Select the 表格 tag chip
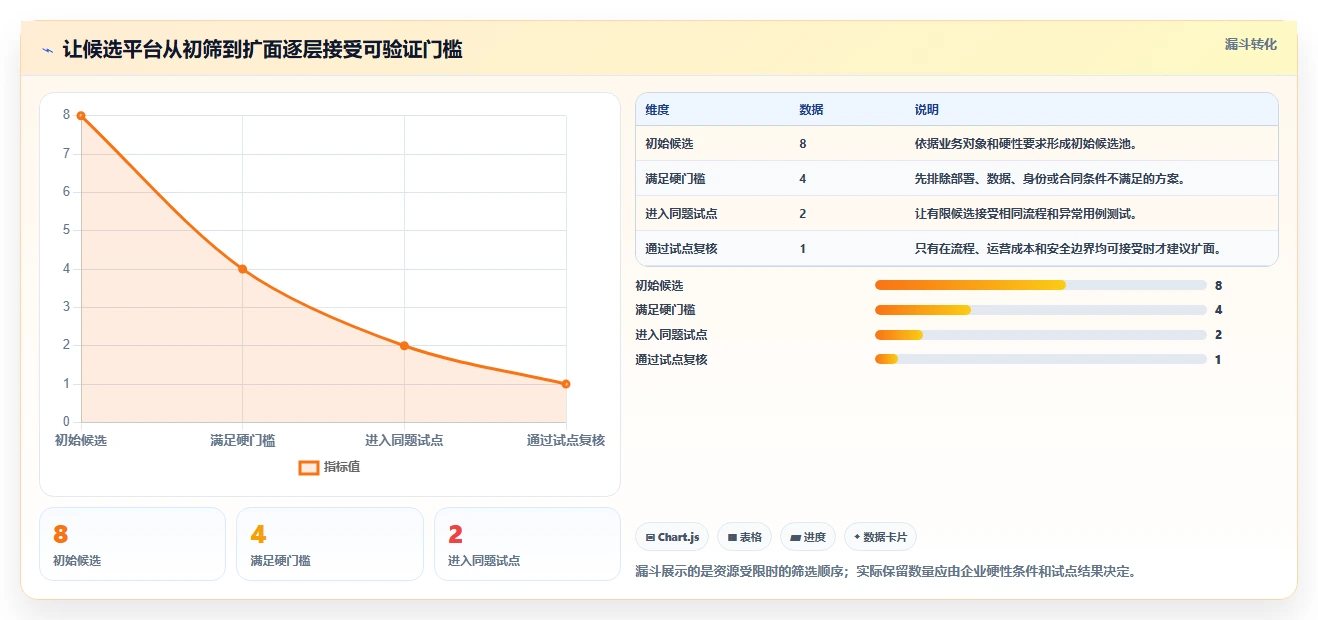 click(744, 537)
